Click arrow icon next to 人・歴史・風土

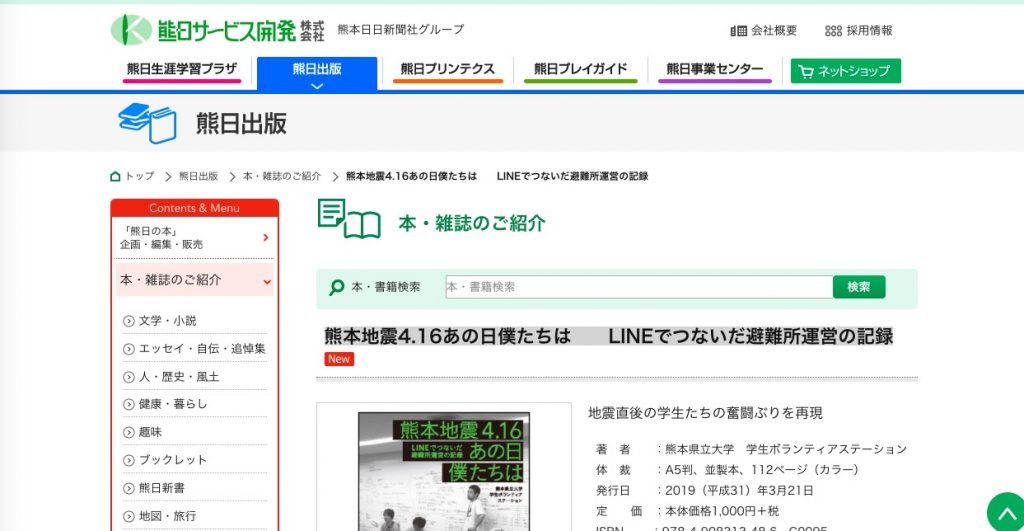click(129, 378)
